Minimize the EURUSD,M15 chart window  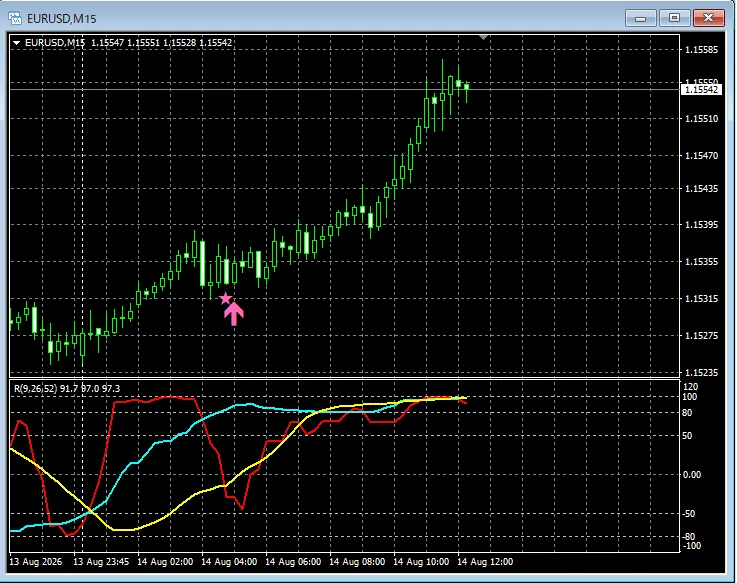point(640,18)
